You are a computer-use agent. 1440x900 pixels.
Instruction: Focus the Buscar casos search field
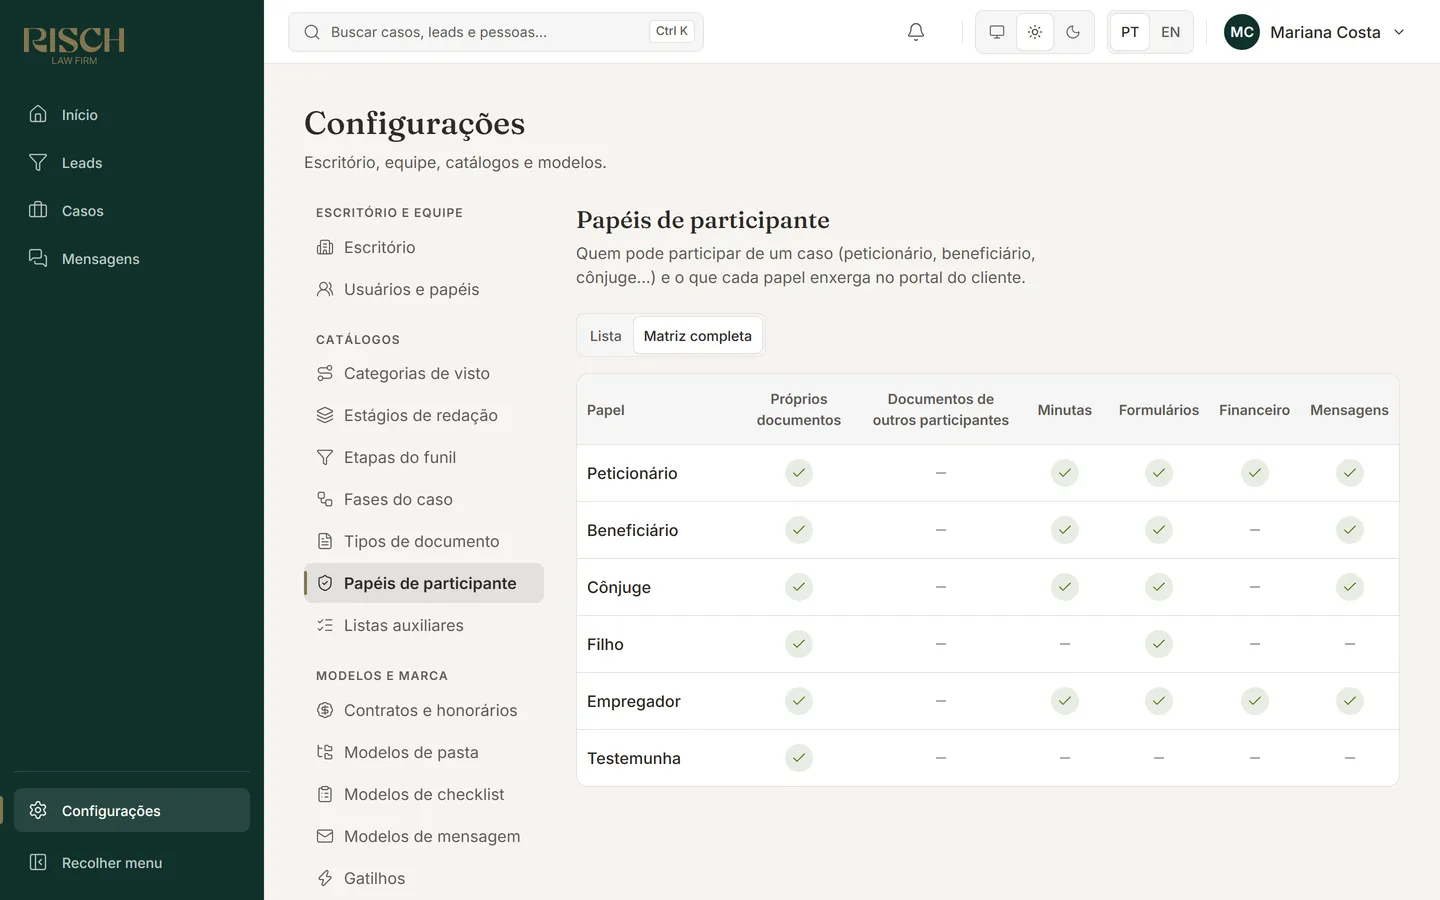[x=496, y=32]
